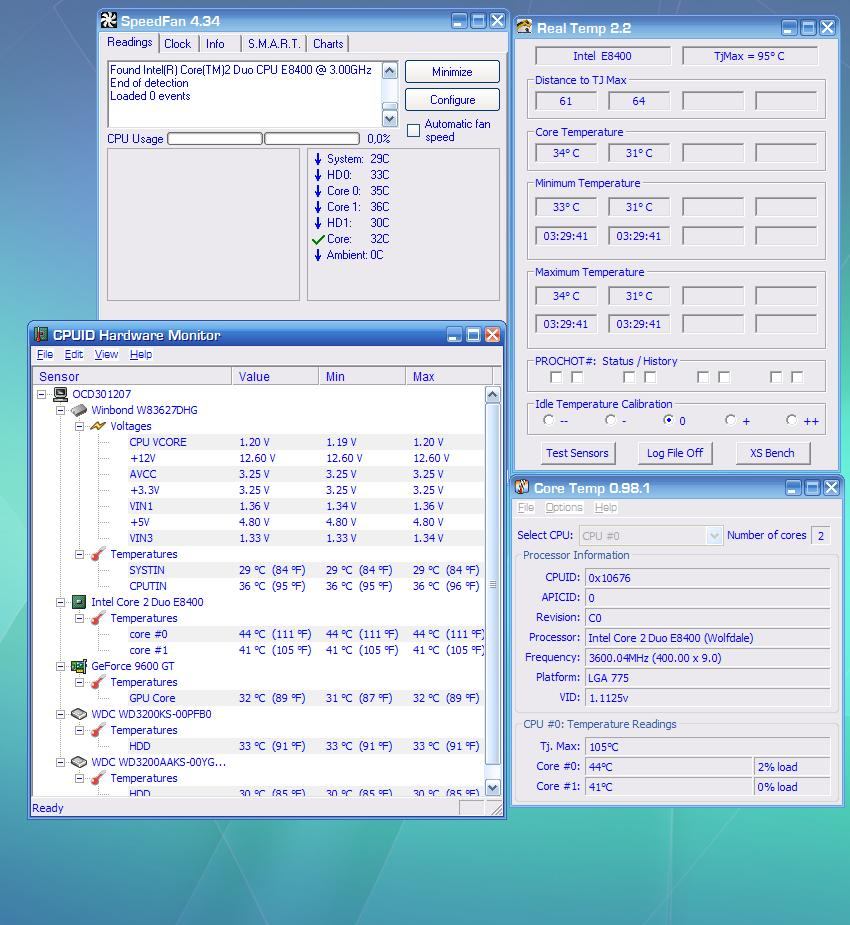Click the OCD301207 computer icon

60,393
